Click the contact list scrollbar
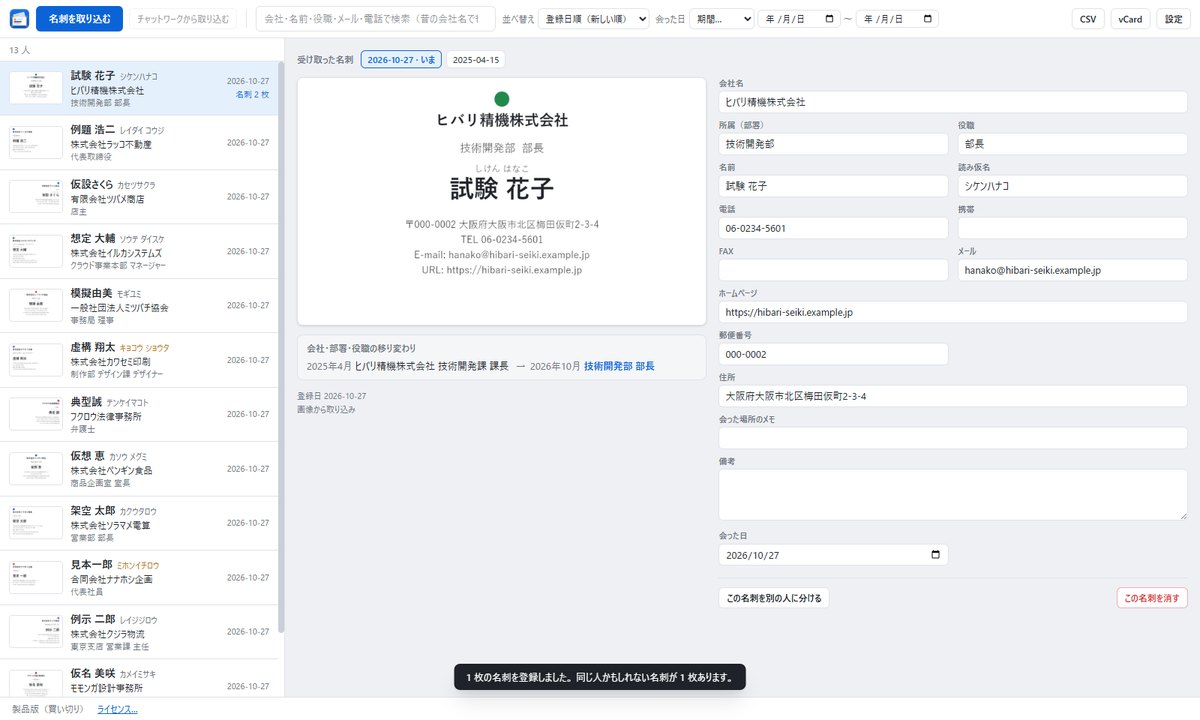Image resolution: width=1200 pixels, height=720 pixels. pyautogui.click(x=281, y=346)
